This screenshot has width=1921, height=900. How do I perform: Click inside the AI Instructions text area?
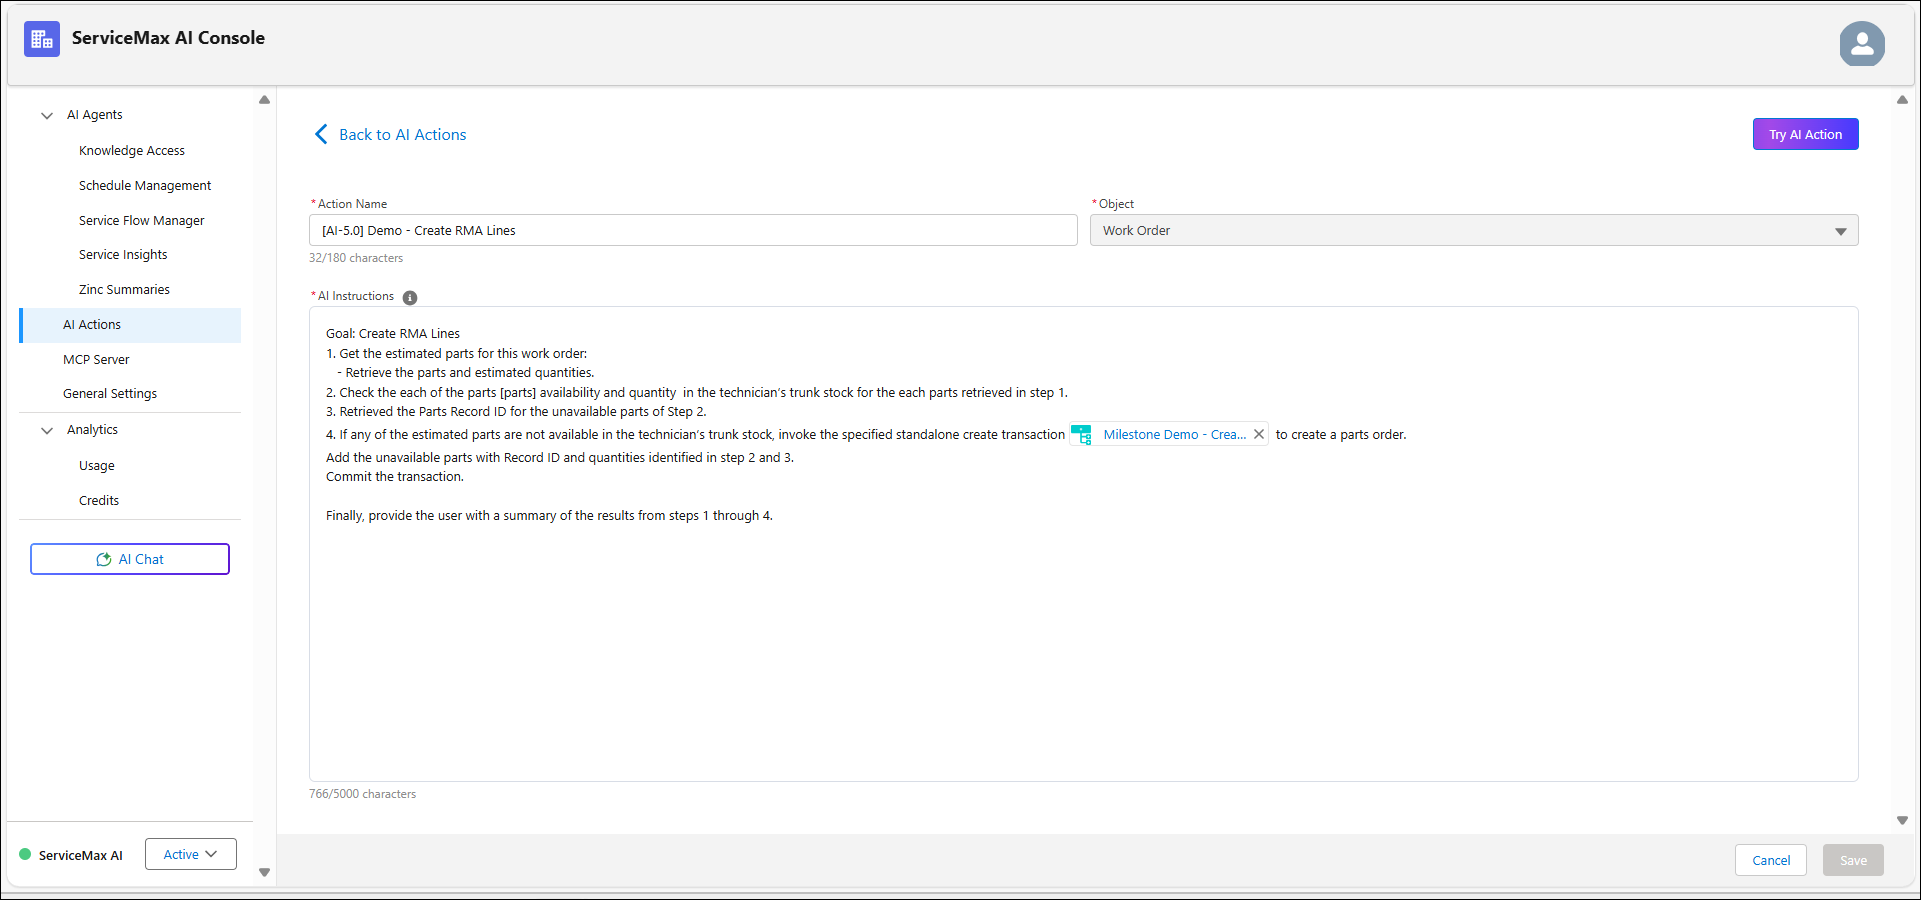[x=1084, y=544]
